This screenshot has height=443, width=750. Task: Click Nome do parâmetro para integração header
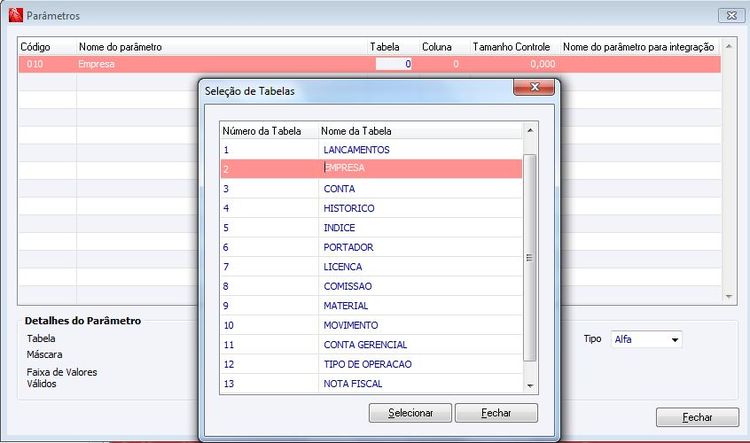(640, 47)
